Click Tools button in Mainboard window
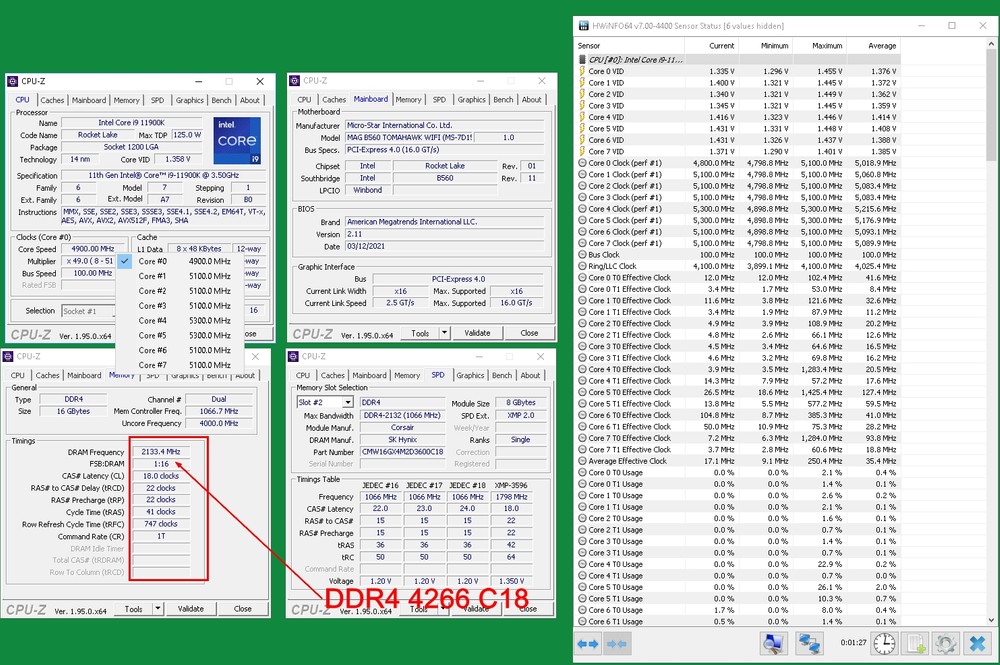 tap(420, 333)
